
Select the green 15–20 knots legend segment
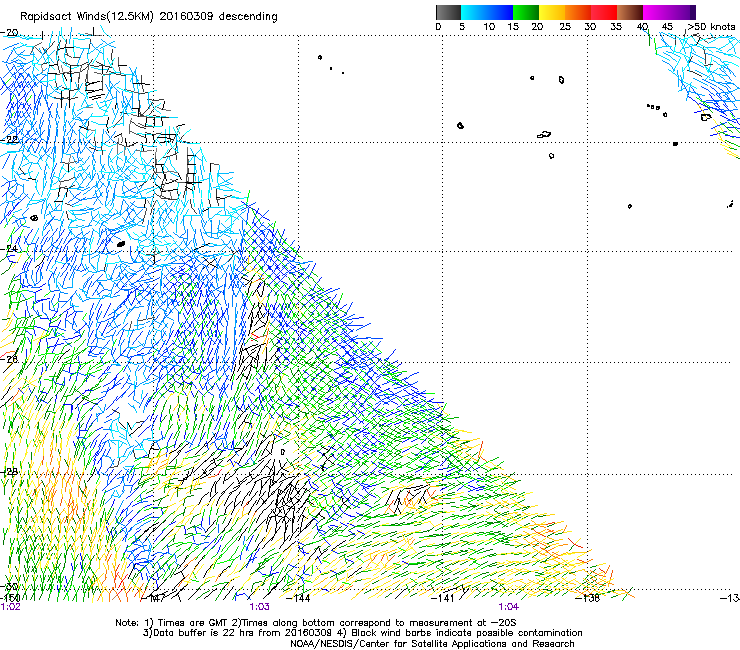click(526, 12)
